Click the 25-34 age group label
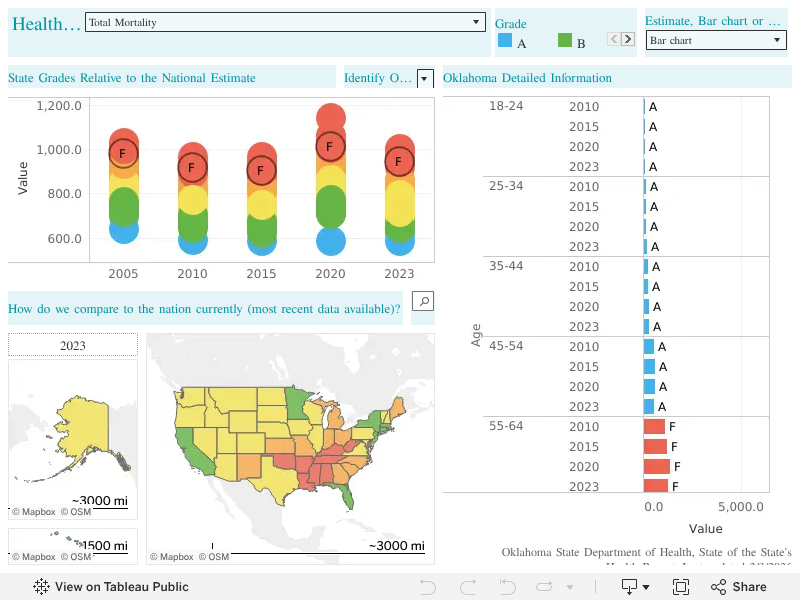 [x=506, y=186]
